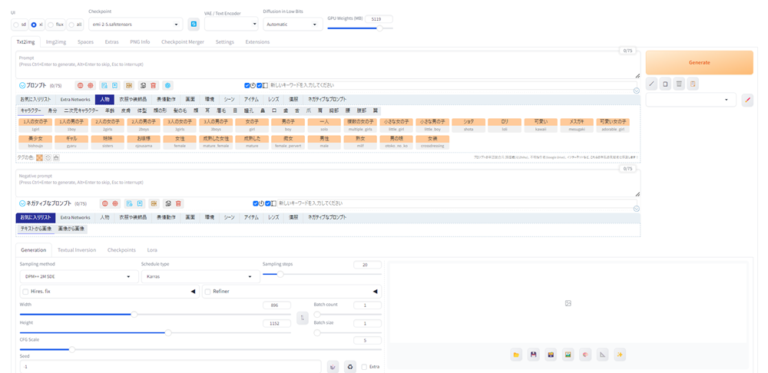Viewport: 768px width, 373px height.
Task: Click the Generate button
Action: click(x=699, y=63)
